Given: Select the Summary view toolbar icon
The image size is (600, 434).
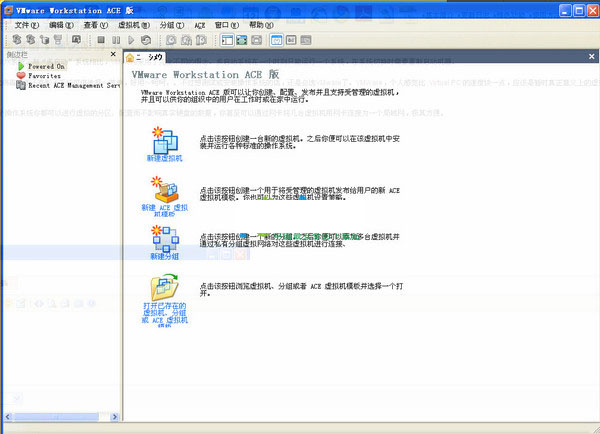Looking at the screenshot, I should [x=277, y=40].
